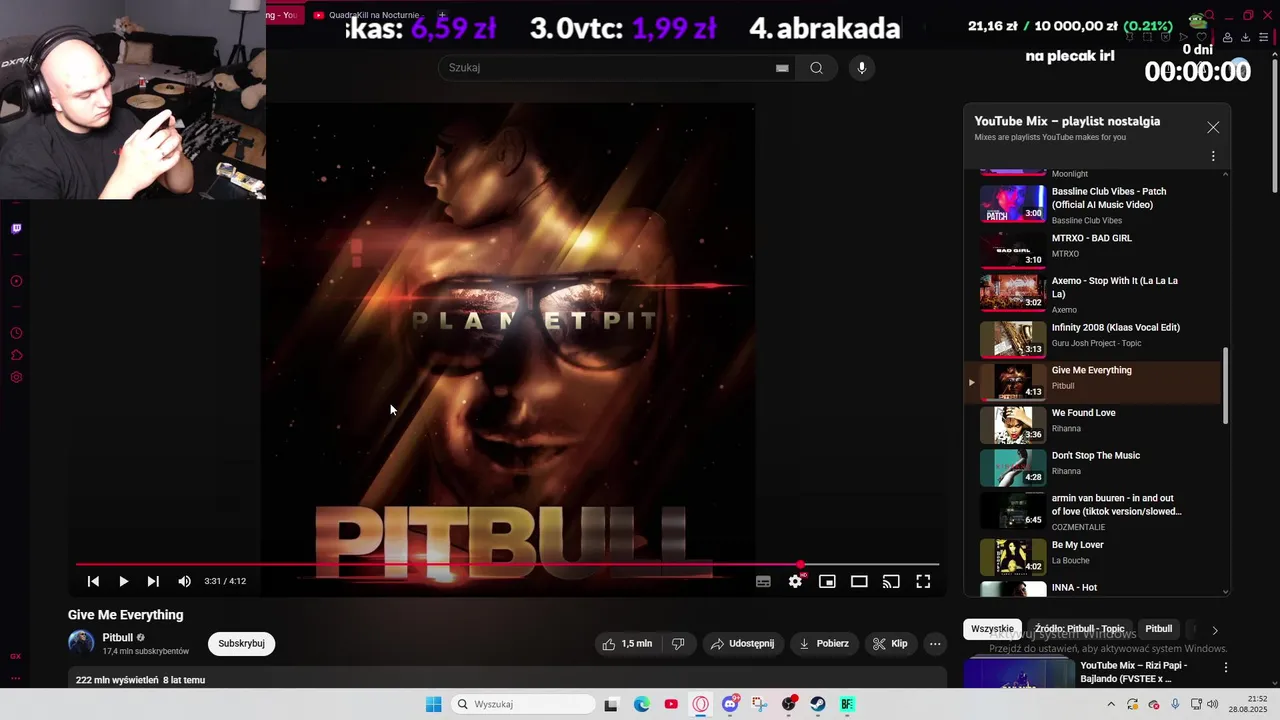The image size is (1280, 720).
Task: Show more filter chips with right chevron
Action: point(1215,630)
